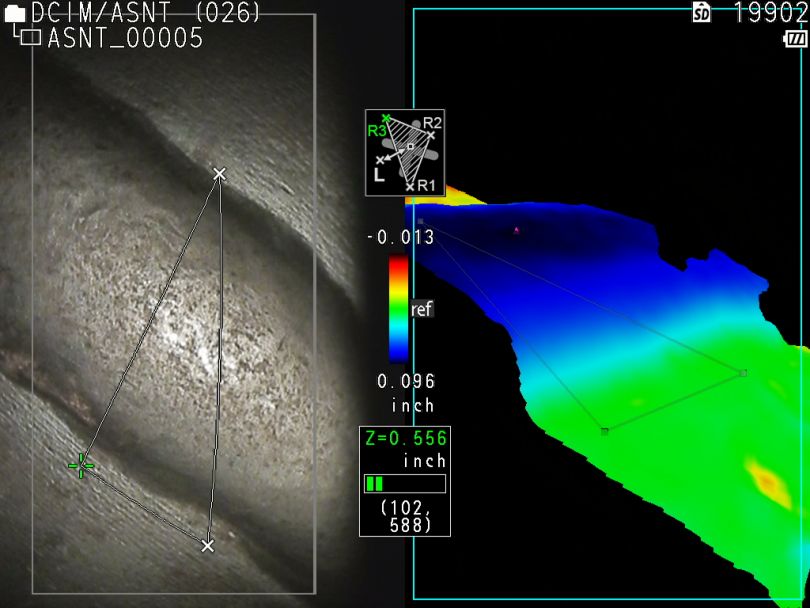Select the ASNT_00005 file icon
810x608 pixels.
tap(31, 38)
